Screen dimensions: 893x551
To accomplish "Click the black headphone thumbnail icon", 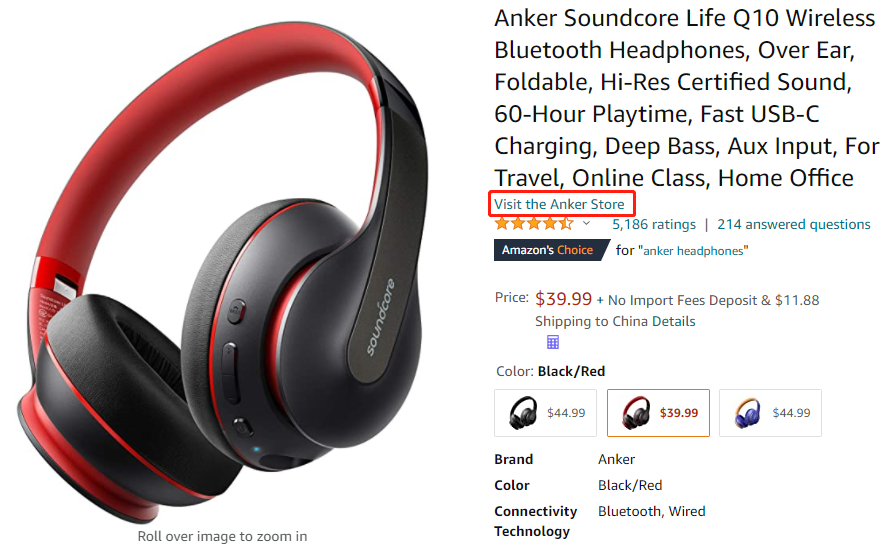I will (523, 413).
